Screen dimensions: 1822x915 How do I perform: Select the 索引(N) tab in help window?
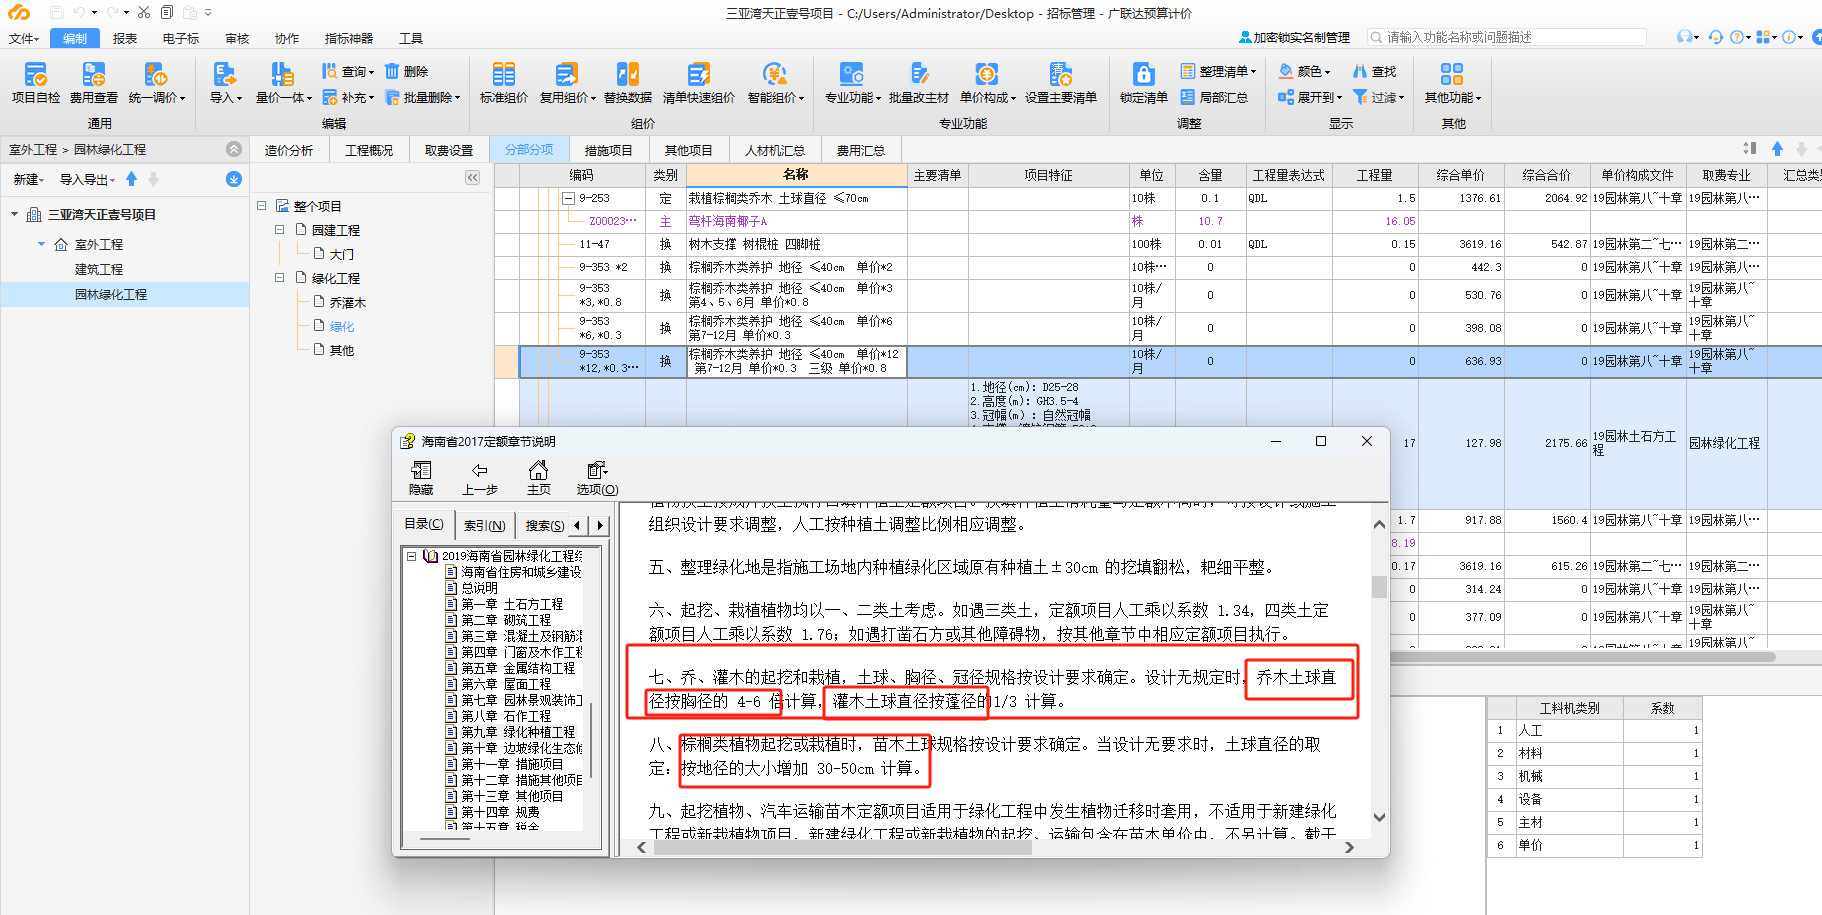pos(485,525)
